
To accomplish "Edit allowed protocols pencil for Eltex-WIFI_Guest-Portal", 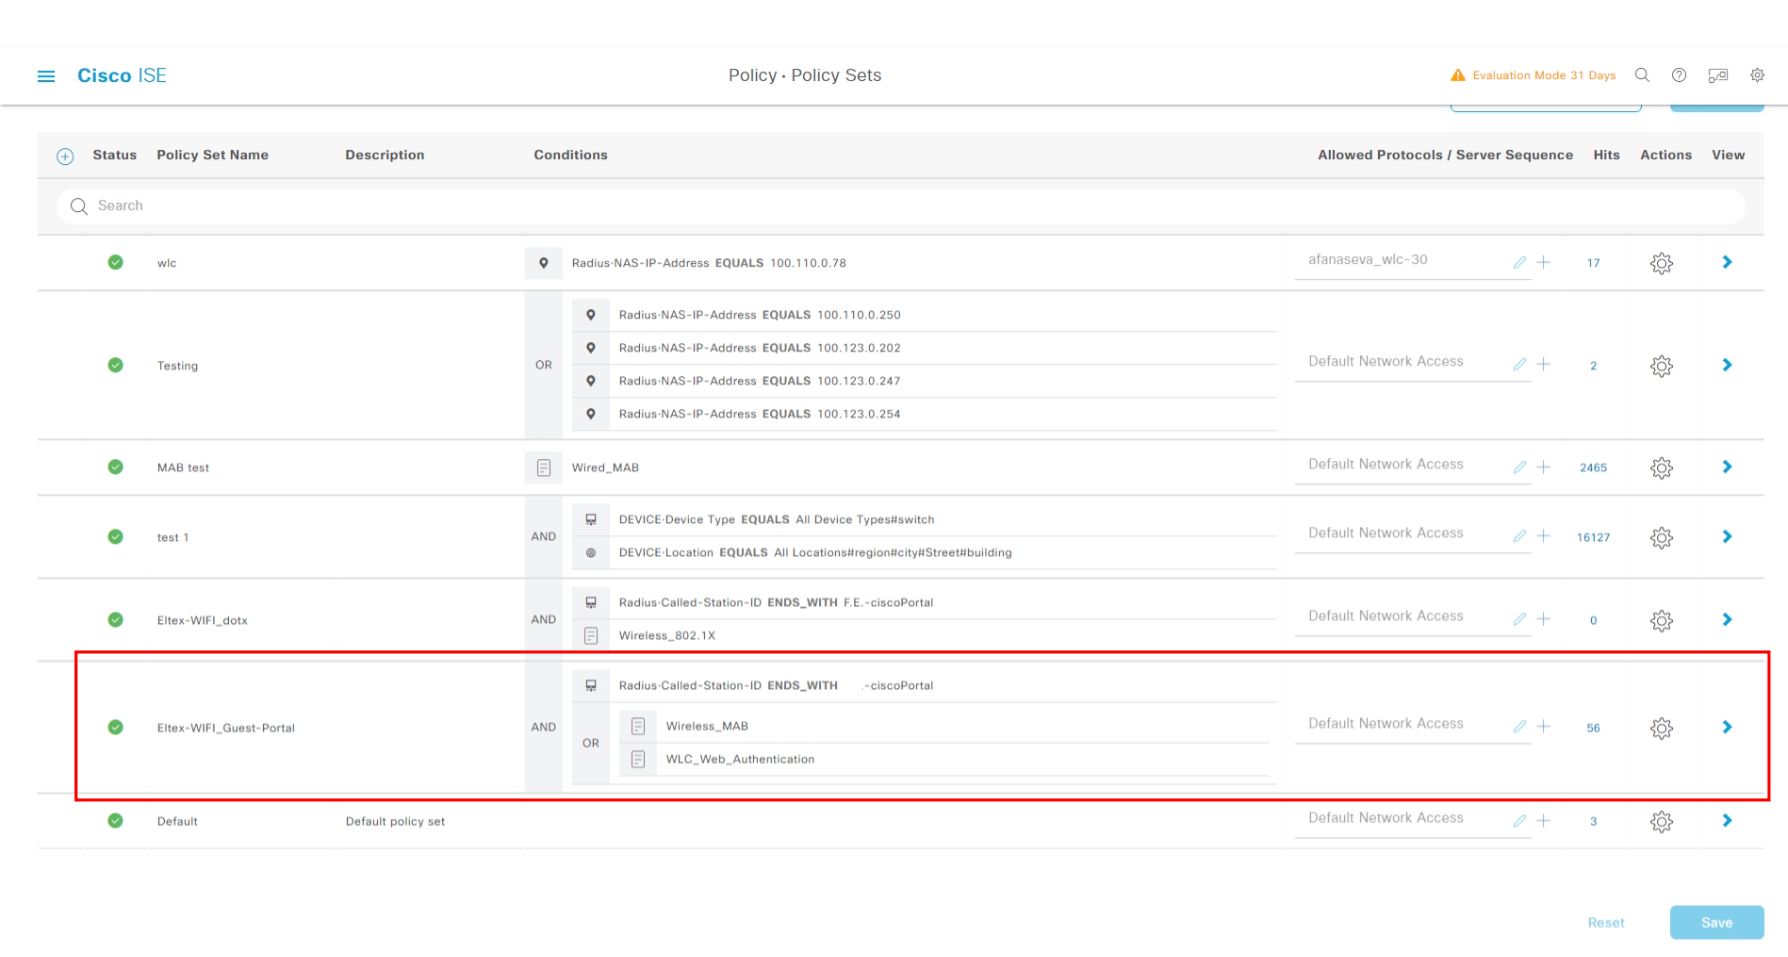I will coord(1520,727).
